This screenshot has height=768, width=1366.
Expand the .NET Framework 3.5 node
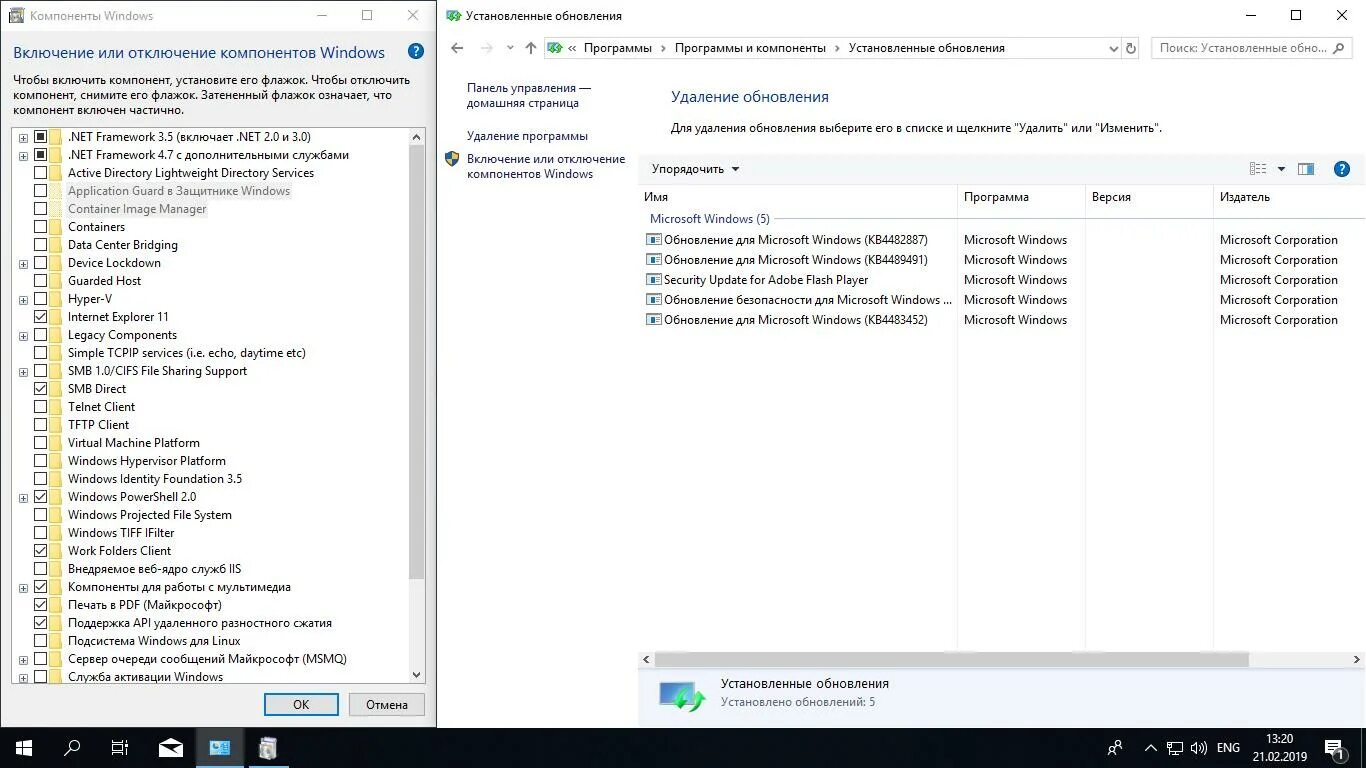coord(23,137)
